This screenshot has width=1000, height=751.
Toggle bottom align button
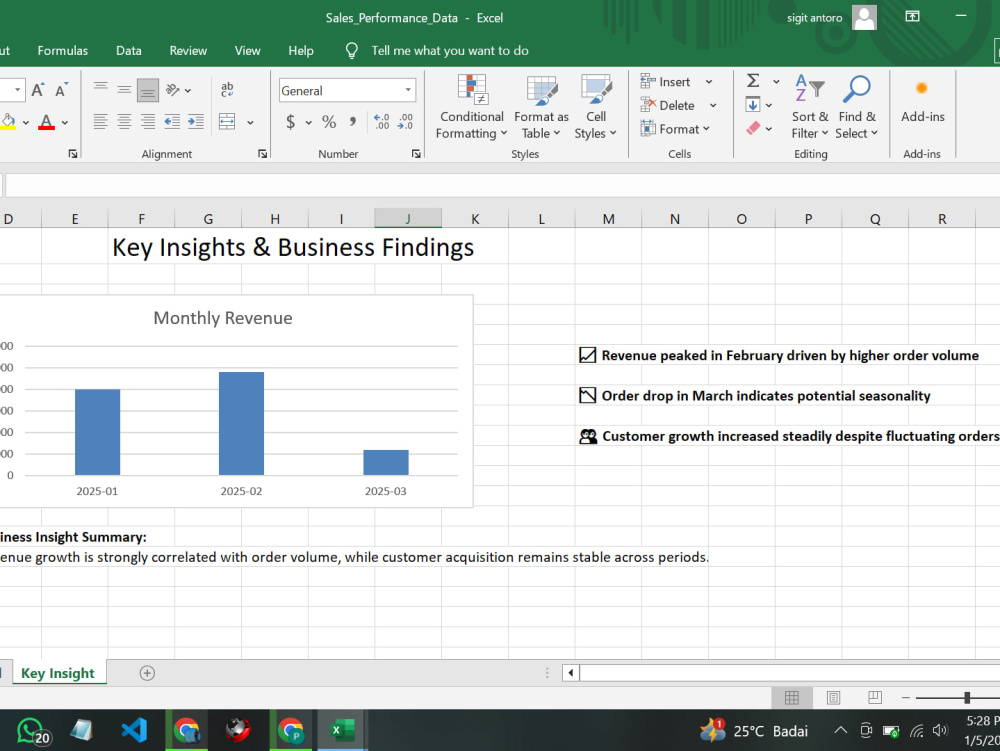click(x=148, y=90)
